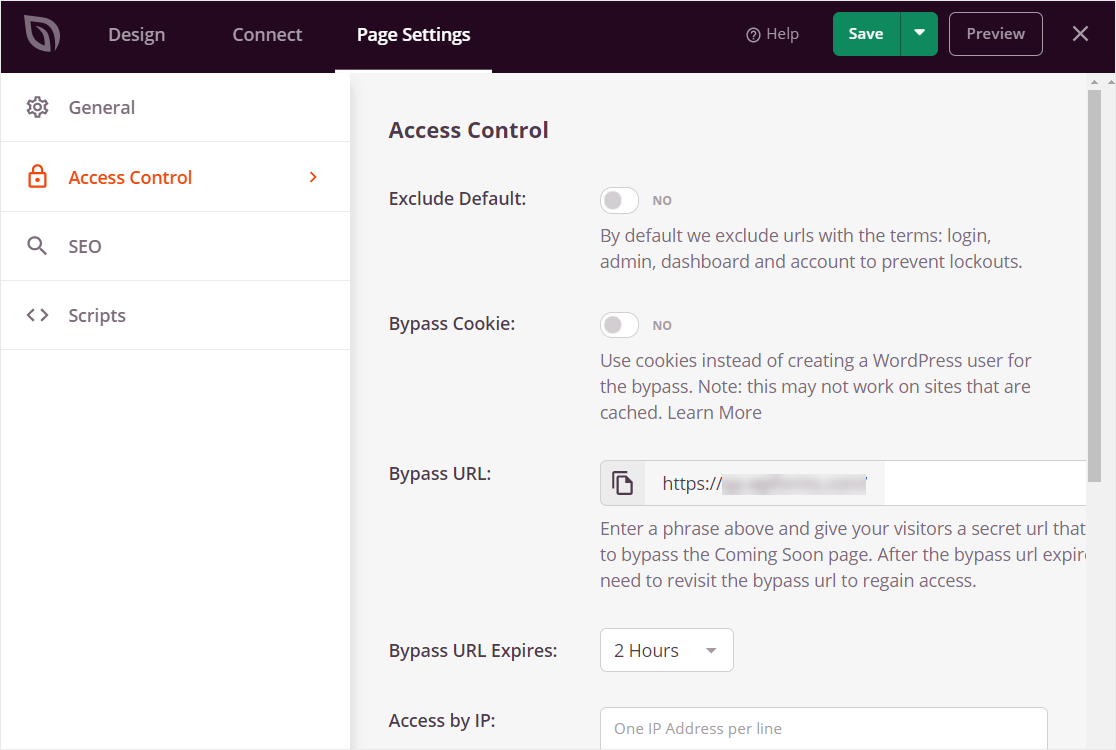Click the Access Control lock icon
Viewport: 1116px width, 750px height.
tap(37, 177)
